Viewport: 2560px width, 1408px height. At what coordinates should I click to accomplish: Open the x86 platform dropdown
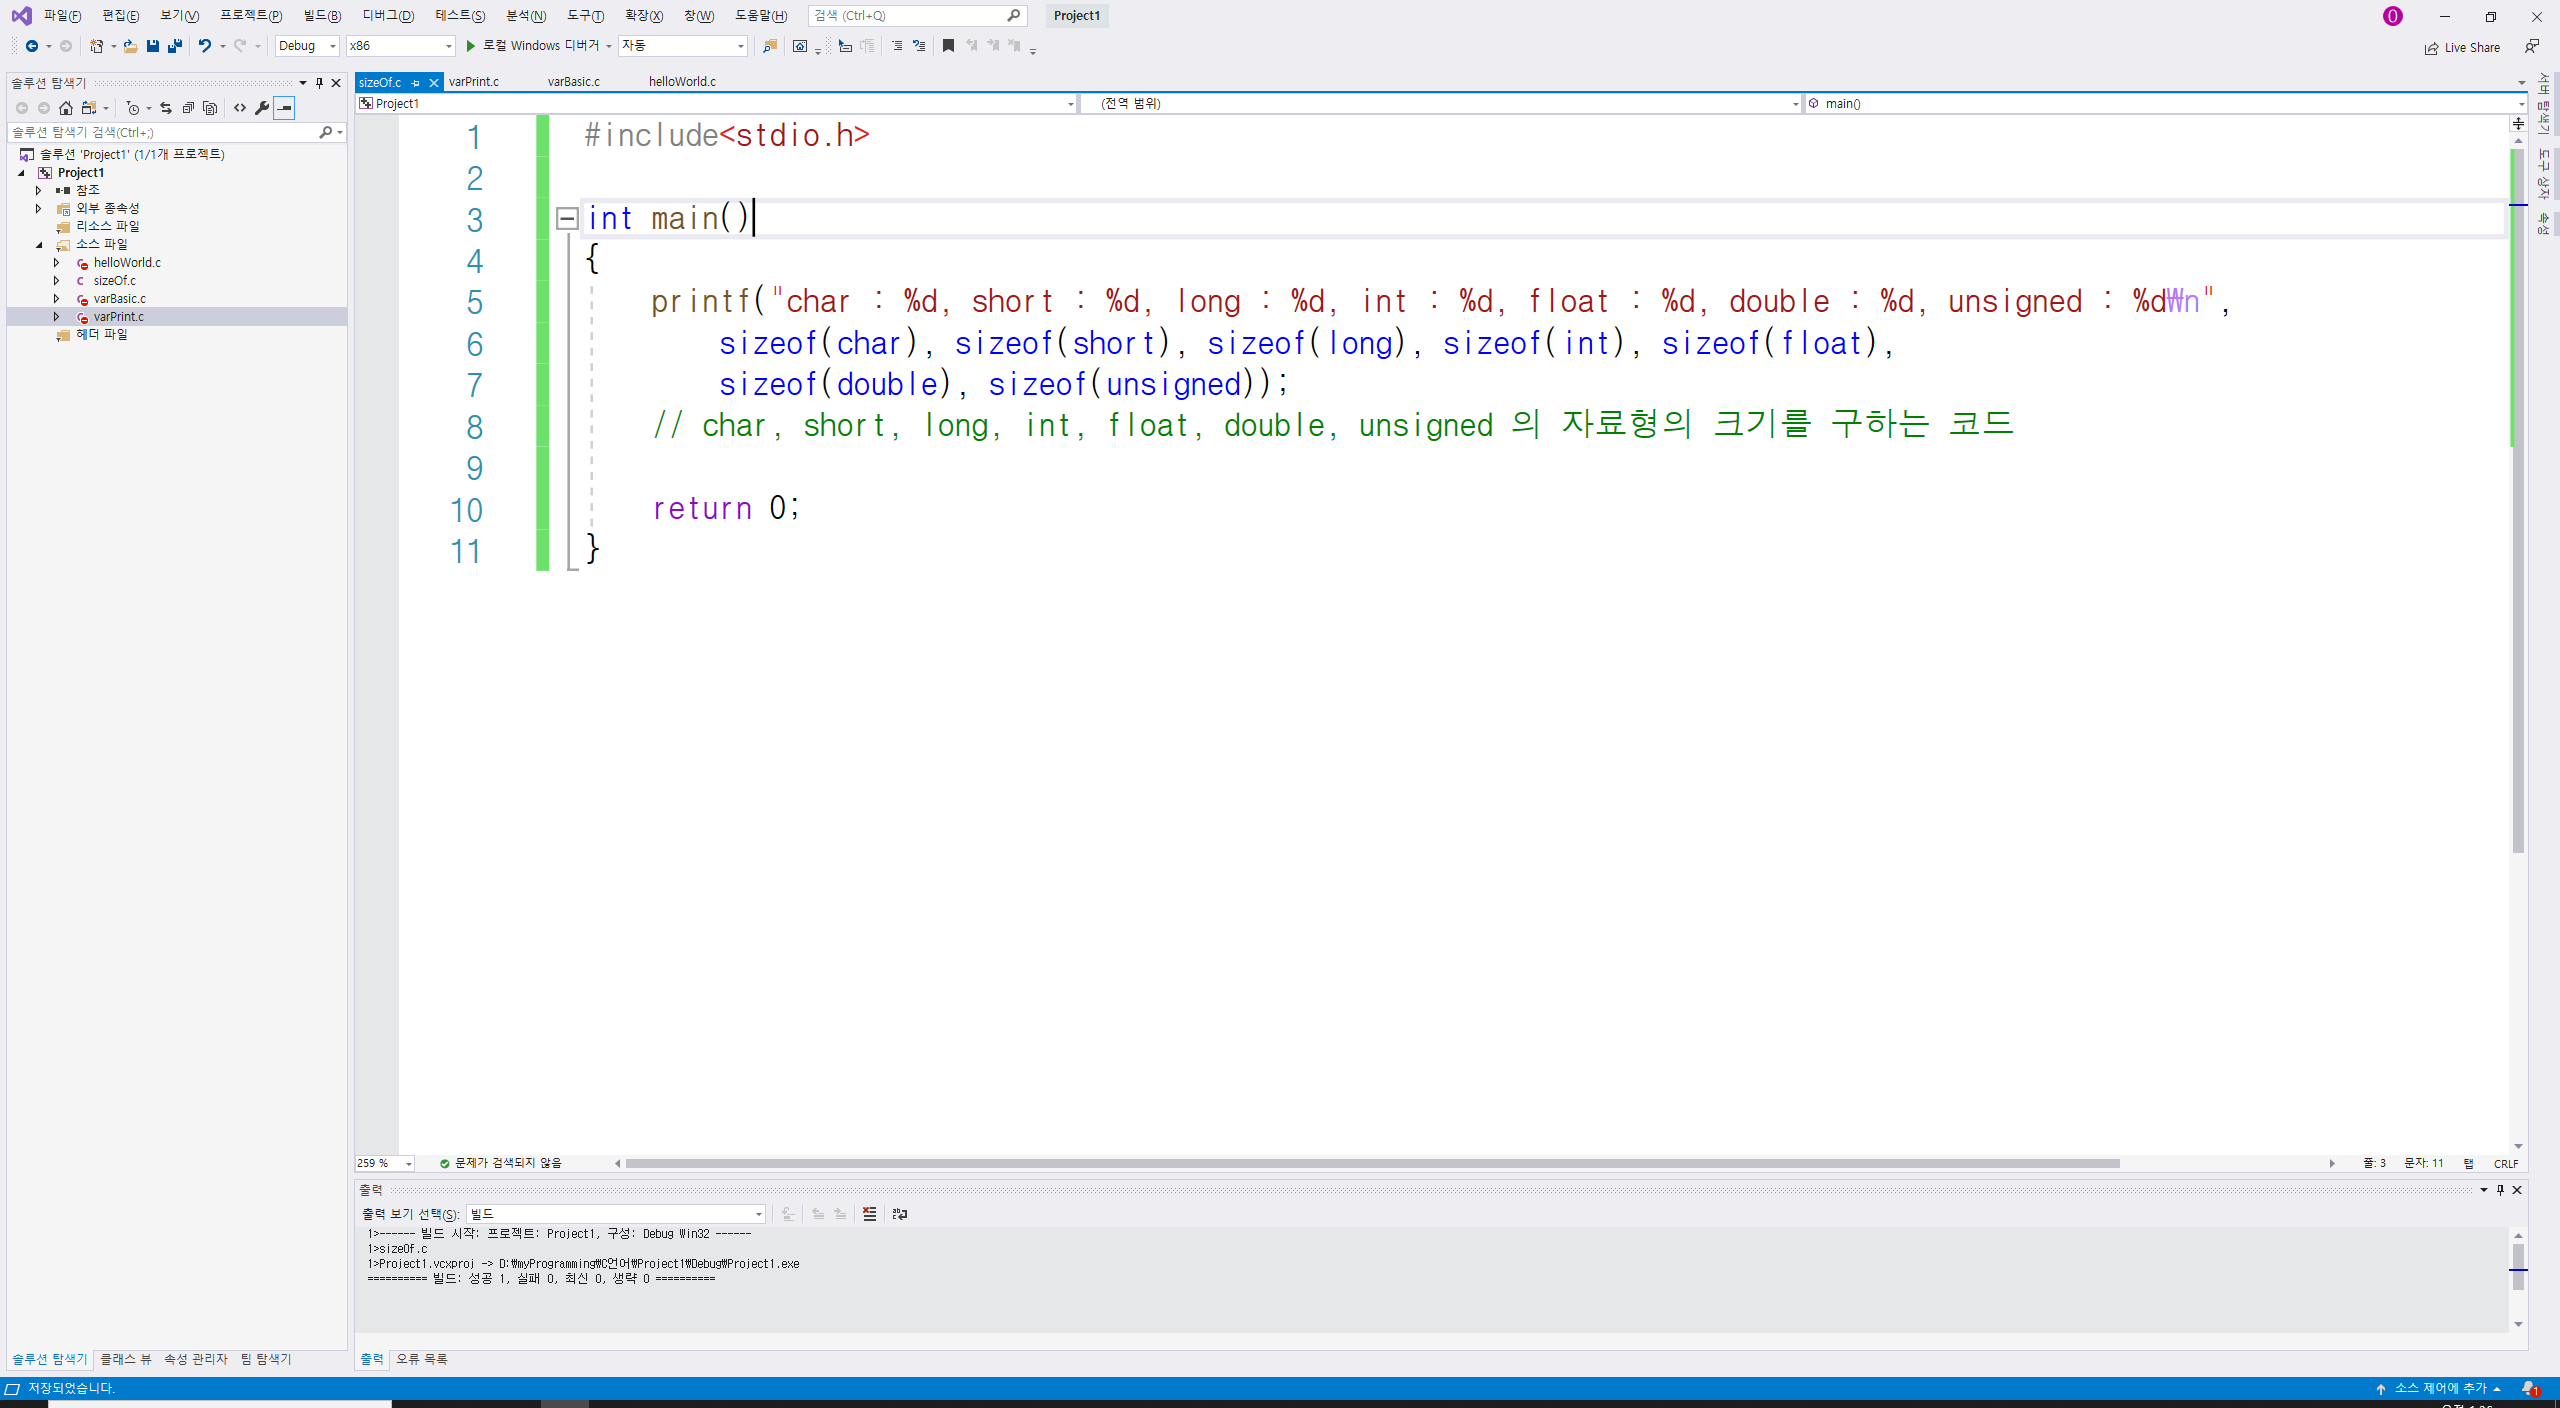400,46
